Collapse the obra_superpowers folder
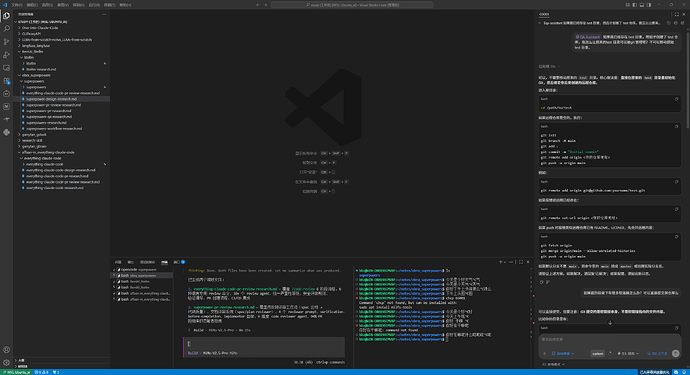 tap(36, 75)
